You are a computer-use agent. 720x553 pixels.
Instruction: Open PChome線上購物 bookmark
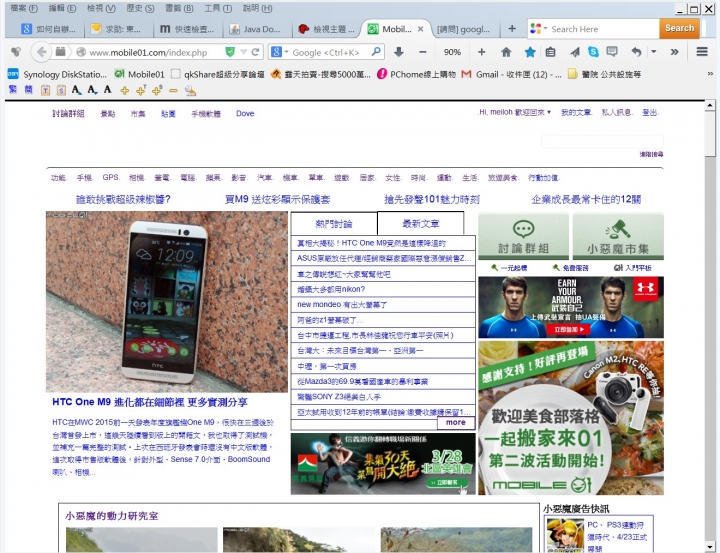[416, 74]
